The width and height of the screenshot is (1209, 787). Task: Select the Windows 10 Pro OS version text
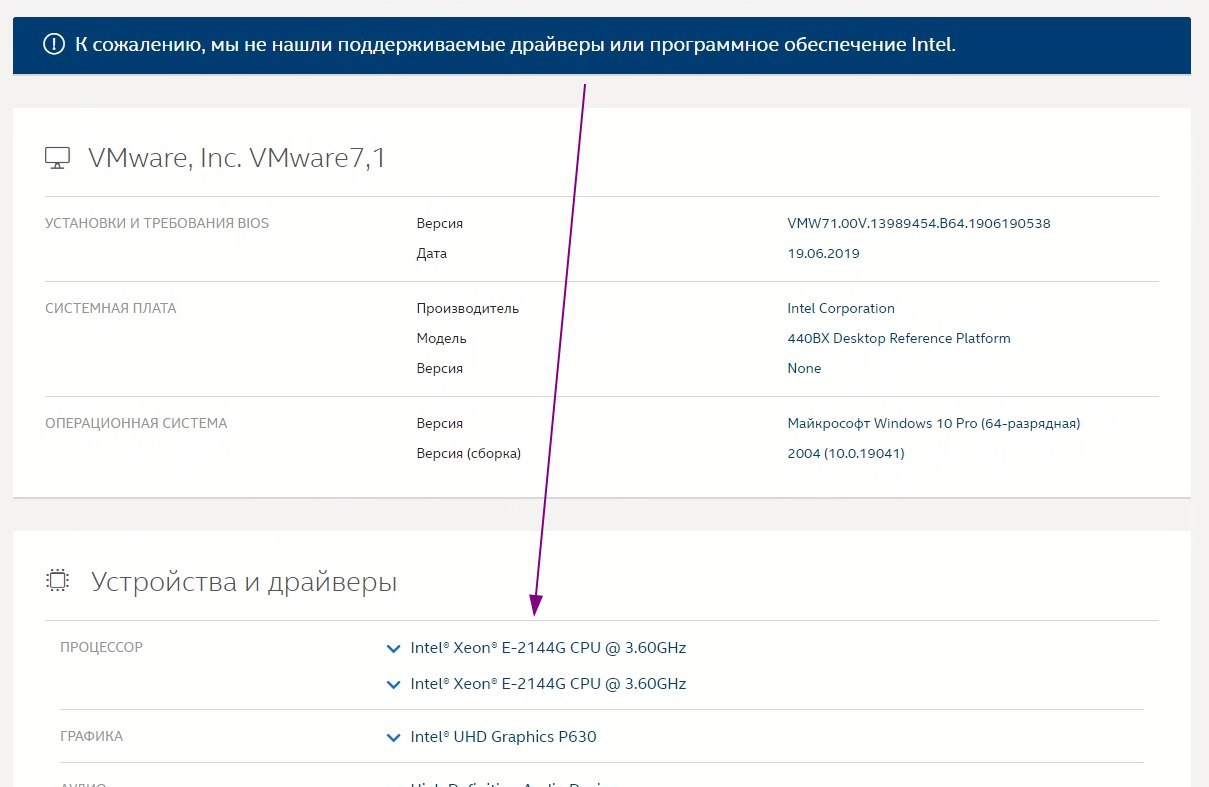pos(934,423)
